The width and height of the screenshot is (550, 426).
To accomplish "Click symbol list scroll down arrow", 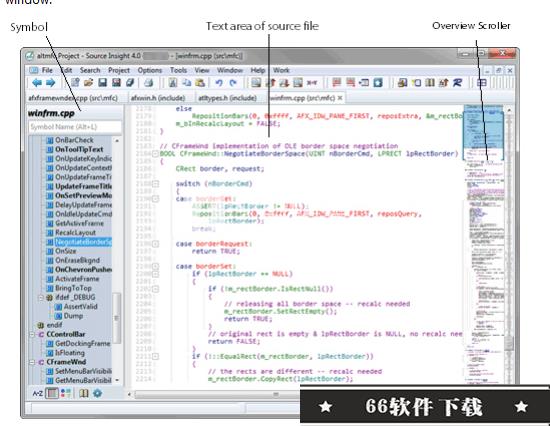I will [x=117, y=380].
